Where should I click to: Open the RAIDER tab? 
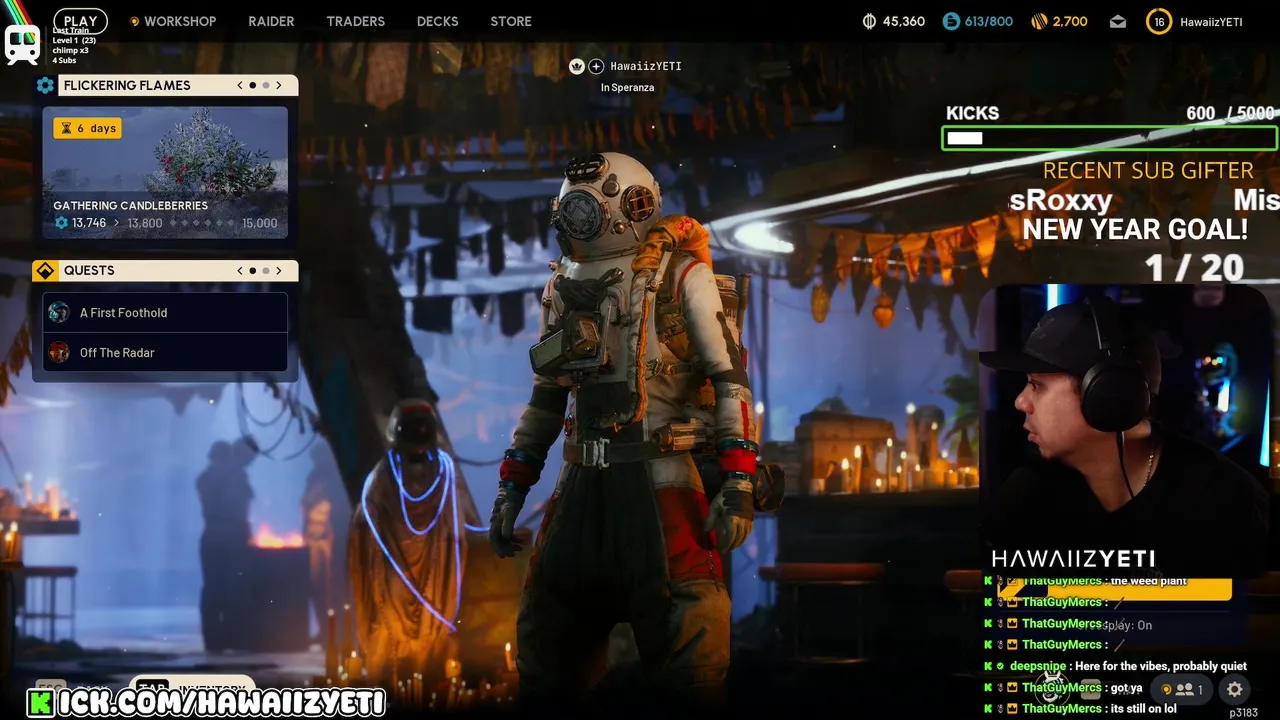click(x=271, y=21)
